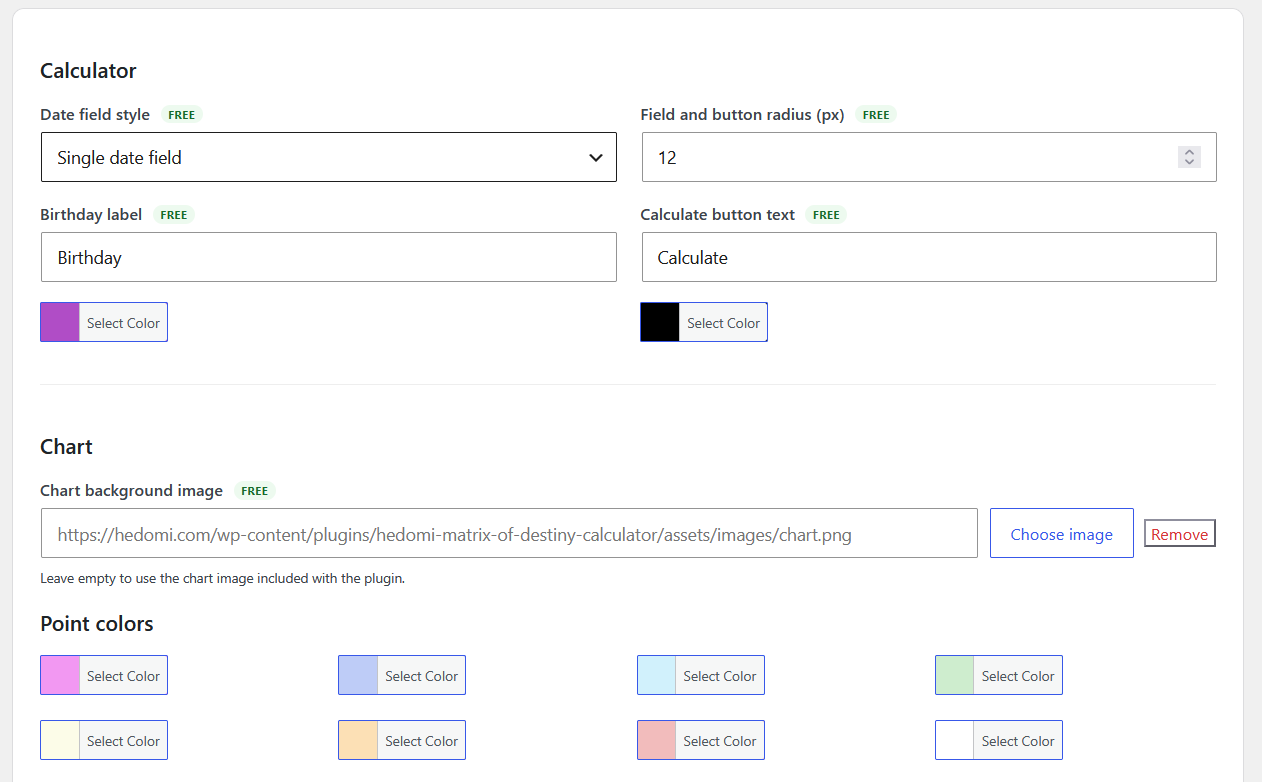Increase the field and button radius value
Image resolution: width=1262 pixels, height=782 pixels.
1189,152
